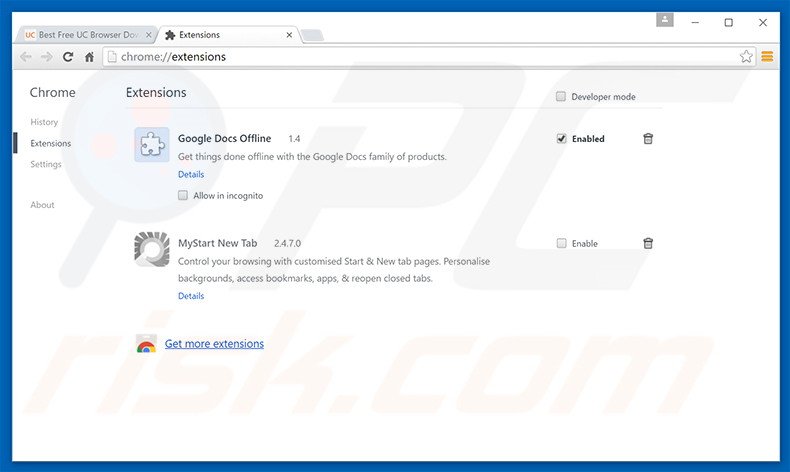The height and width of the screenshot is (472, 790).
Task: Remove Google Docs Offline via trash icon
Action: (x=648, y=139)
